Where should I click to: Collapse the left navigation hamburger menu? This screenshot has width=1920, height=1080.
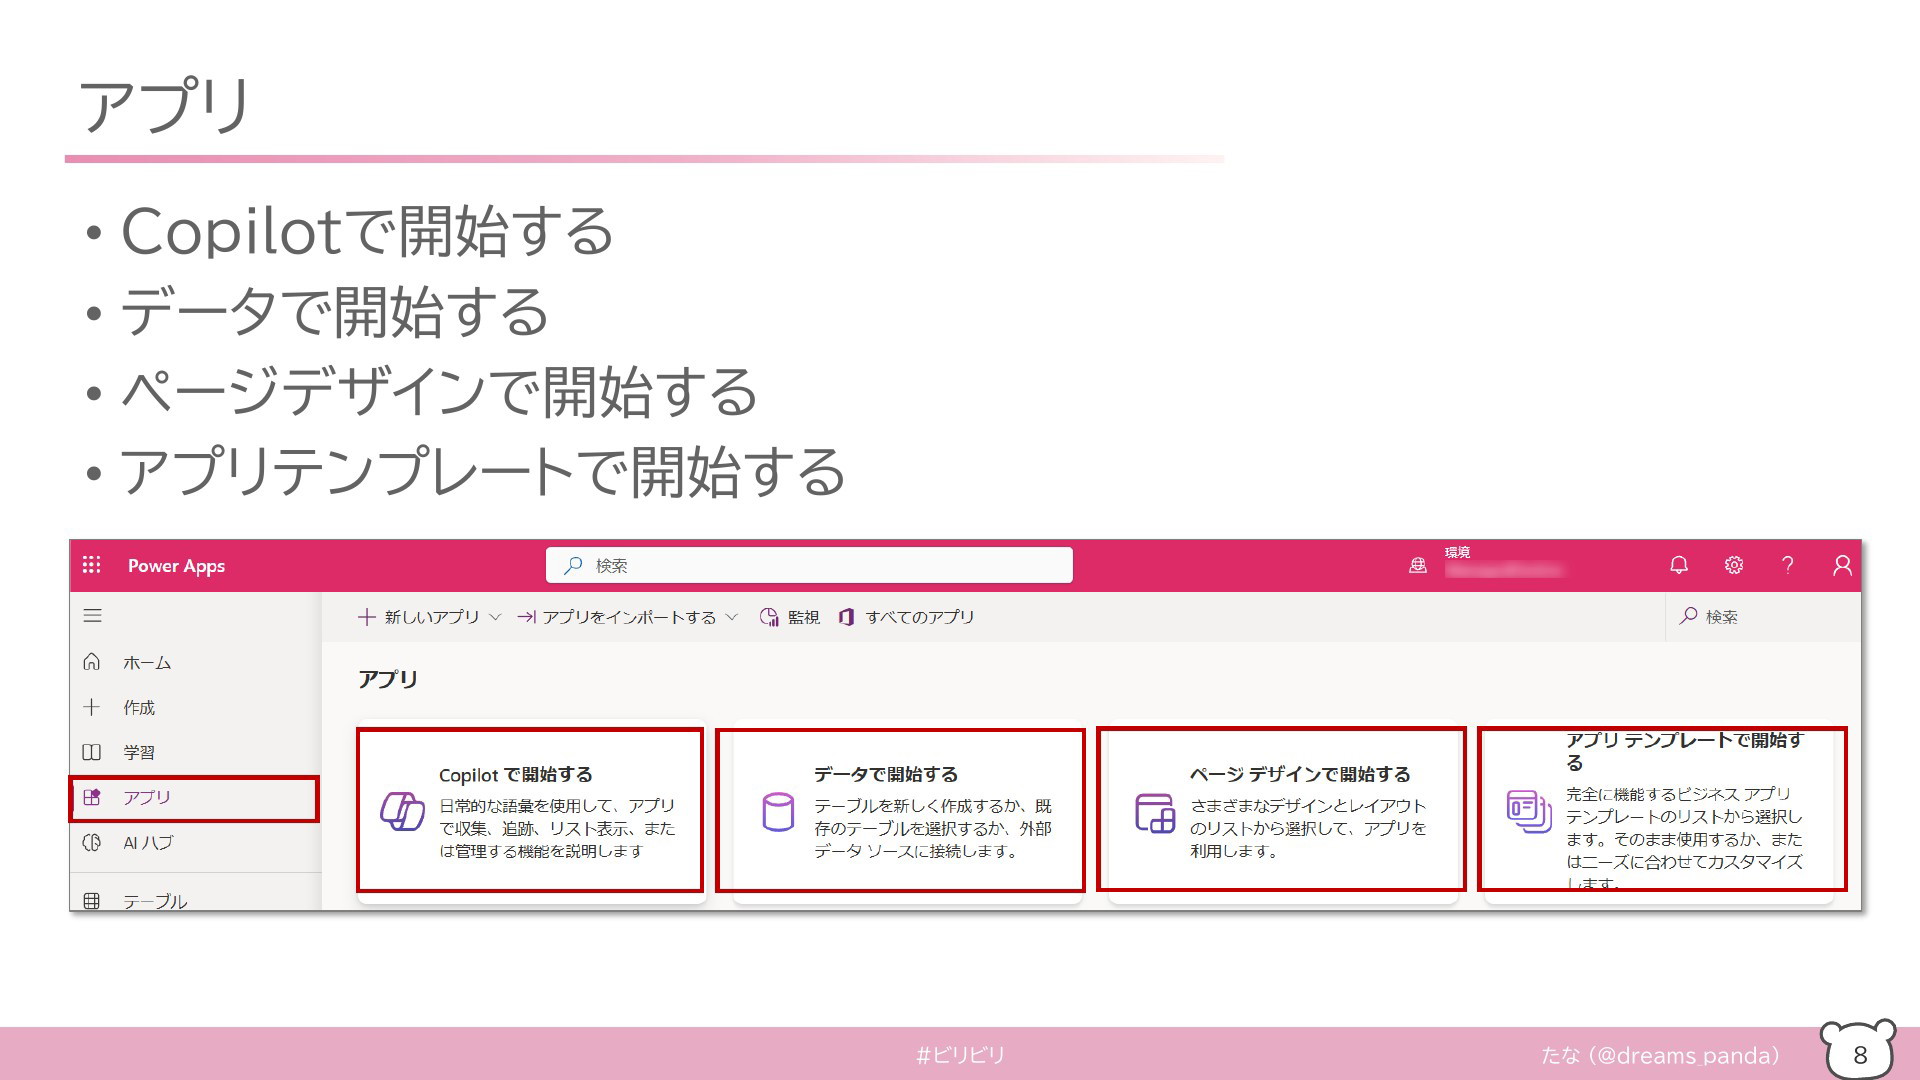[92, 616]
